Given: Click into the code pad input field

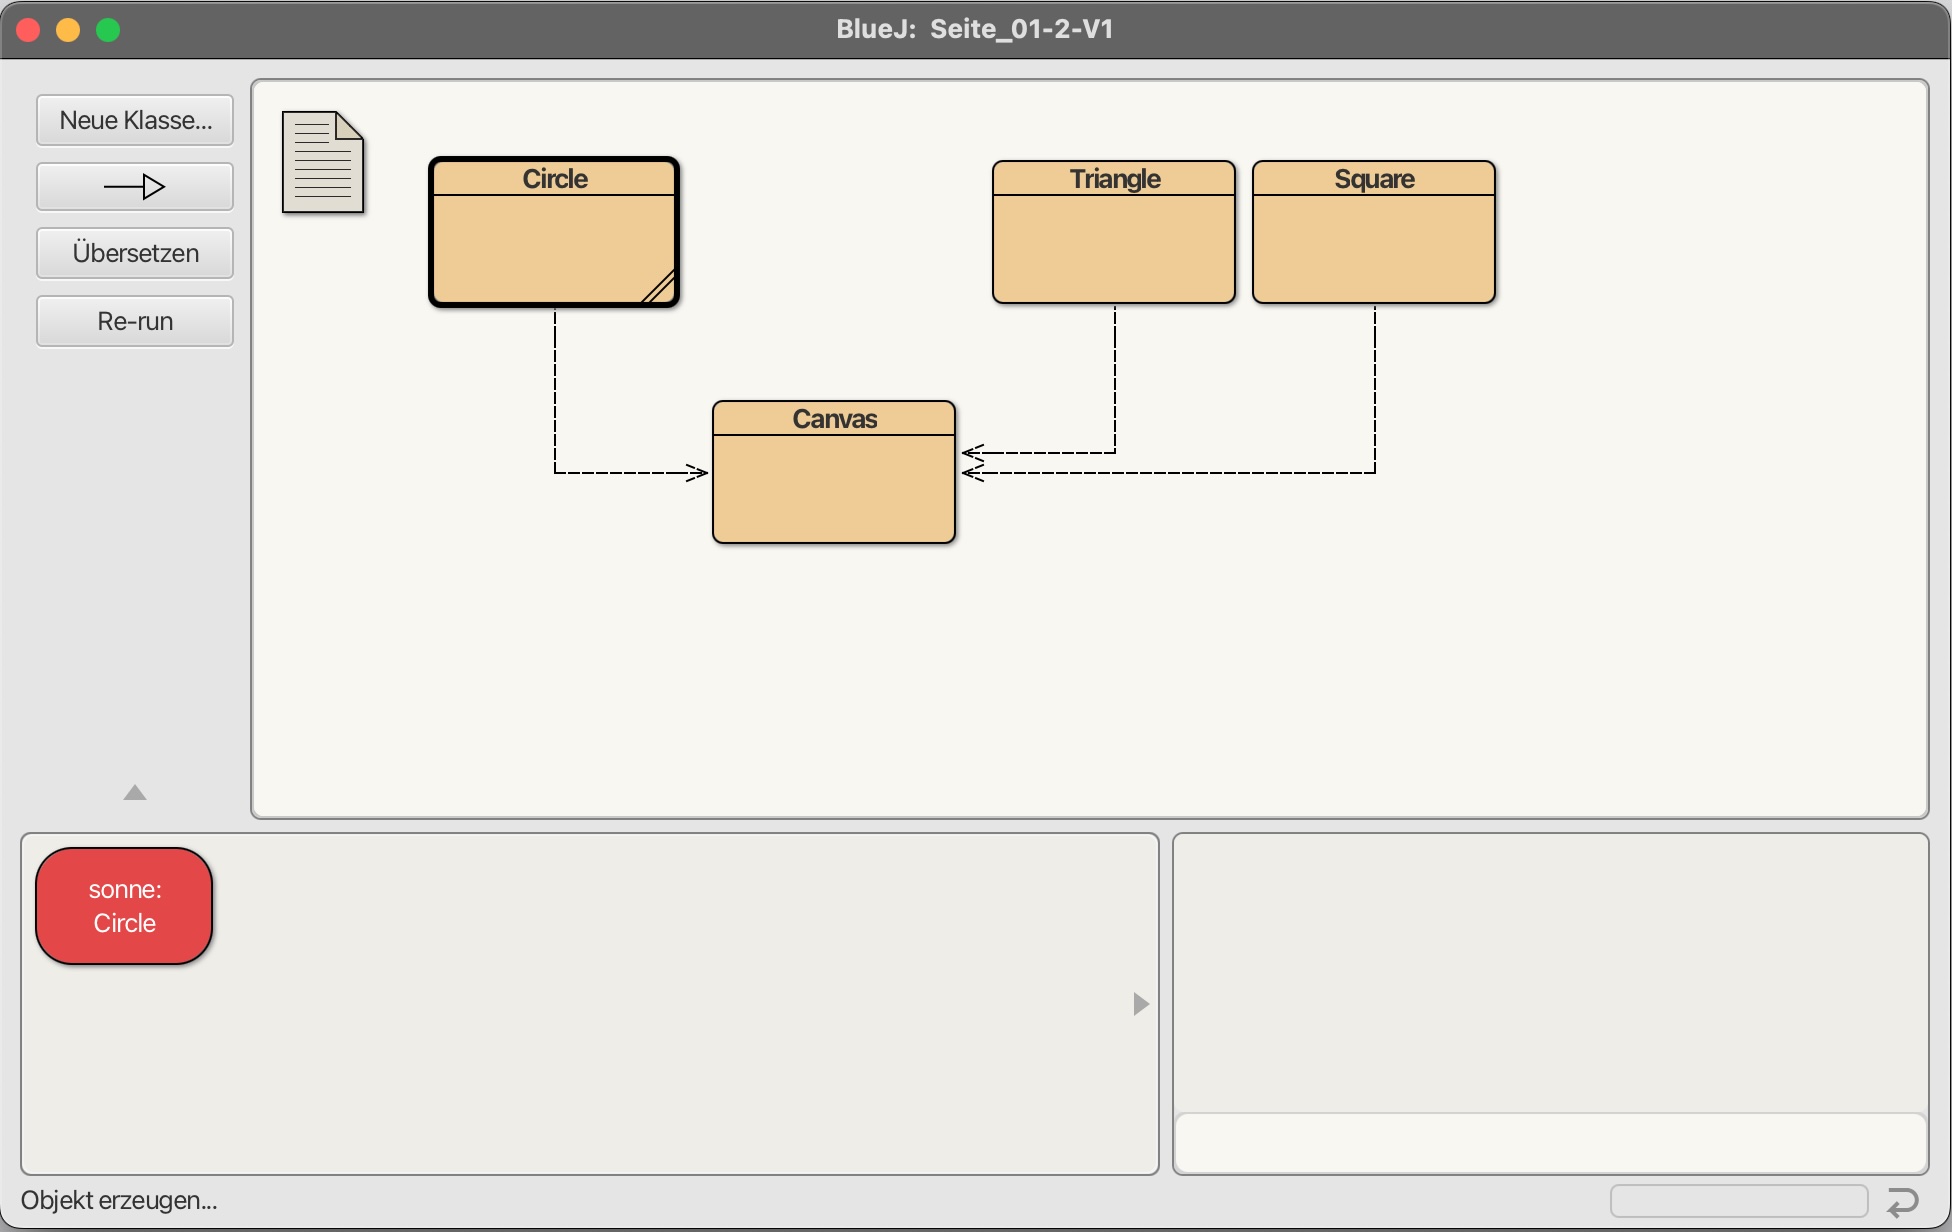Looking at the screenshot, I should 1550,1142.
